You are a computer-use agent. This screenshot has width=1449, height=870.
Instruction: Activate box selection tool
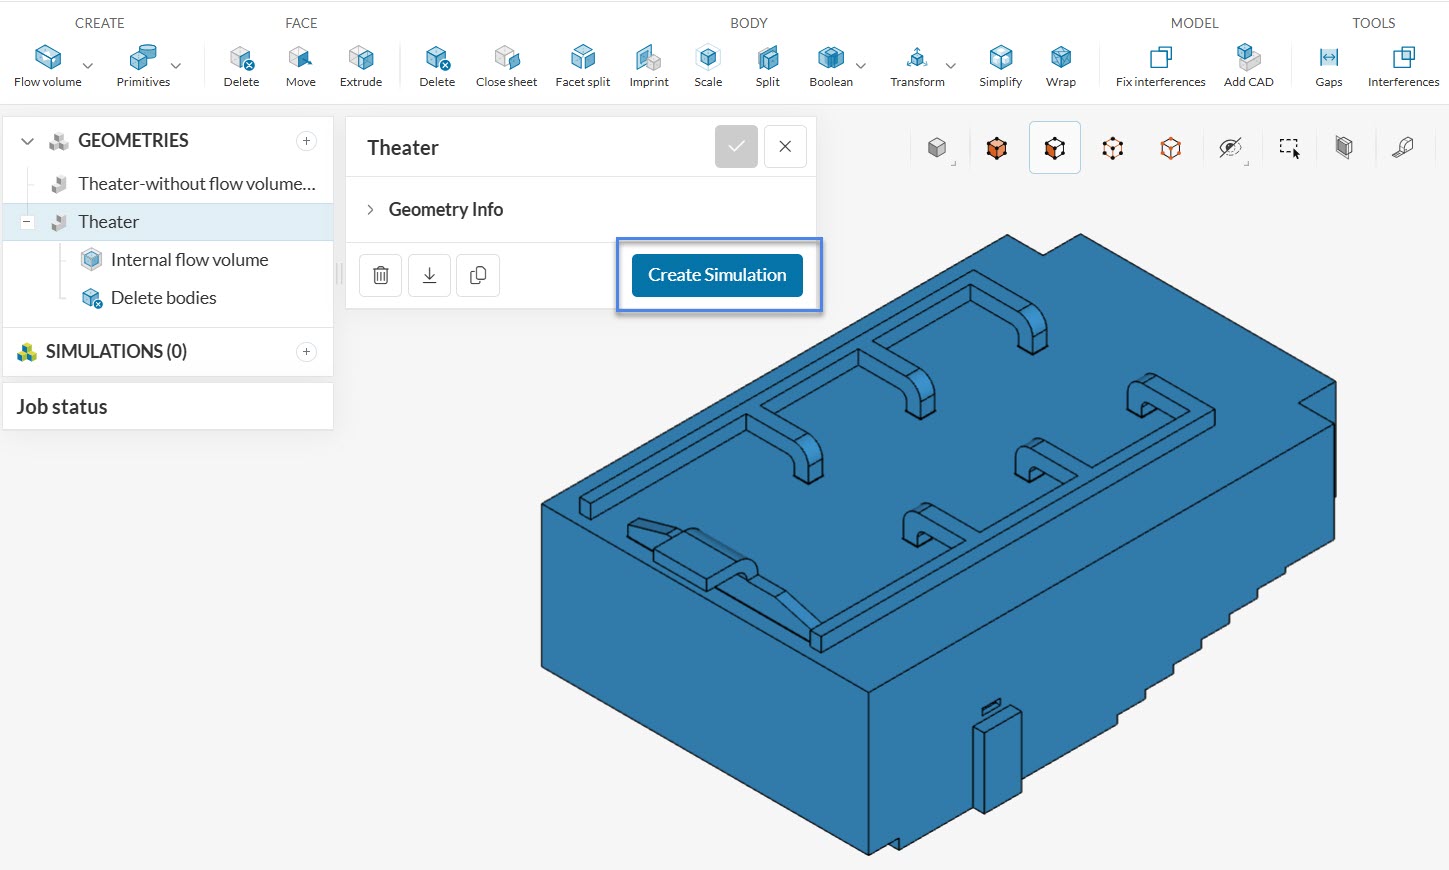click(x=1289, y=148)
